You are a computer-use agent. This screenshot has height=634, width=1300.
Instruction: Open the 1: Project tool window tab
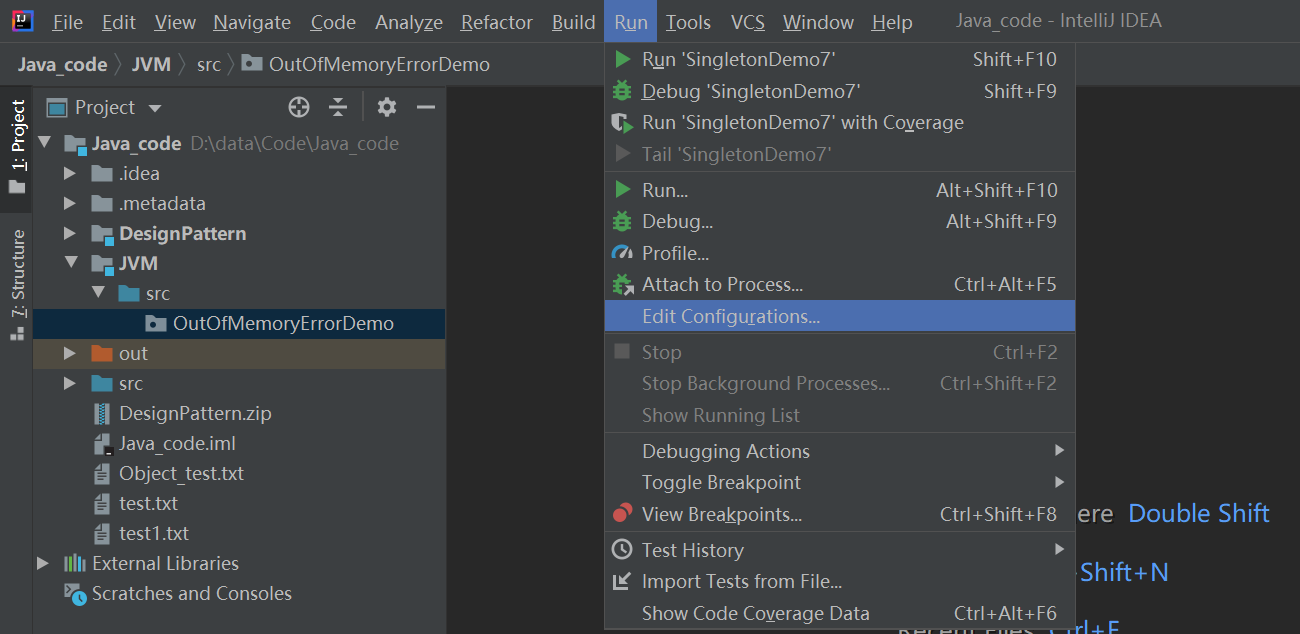pyautogui.click(x=17, y=149)
